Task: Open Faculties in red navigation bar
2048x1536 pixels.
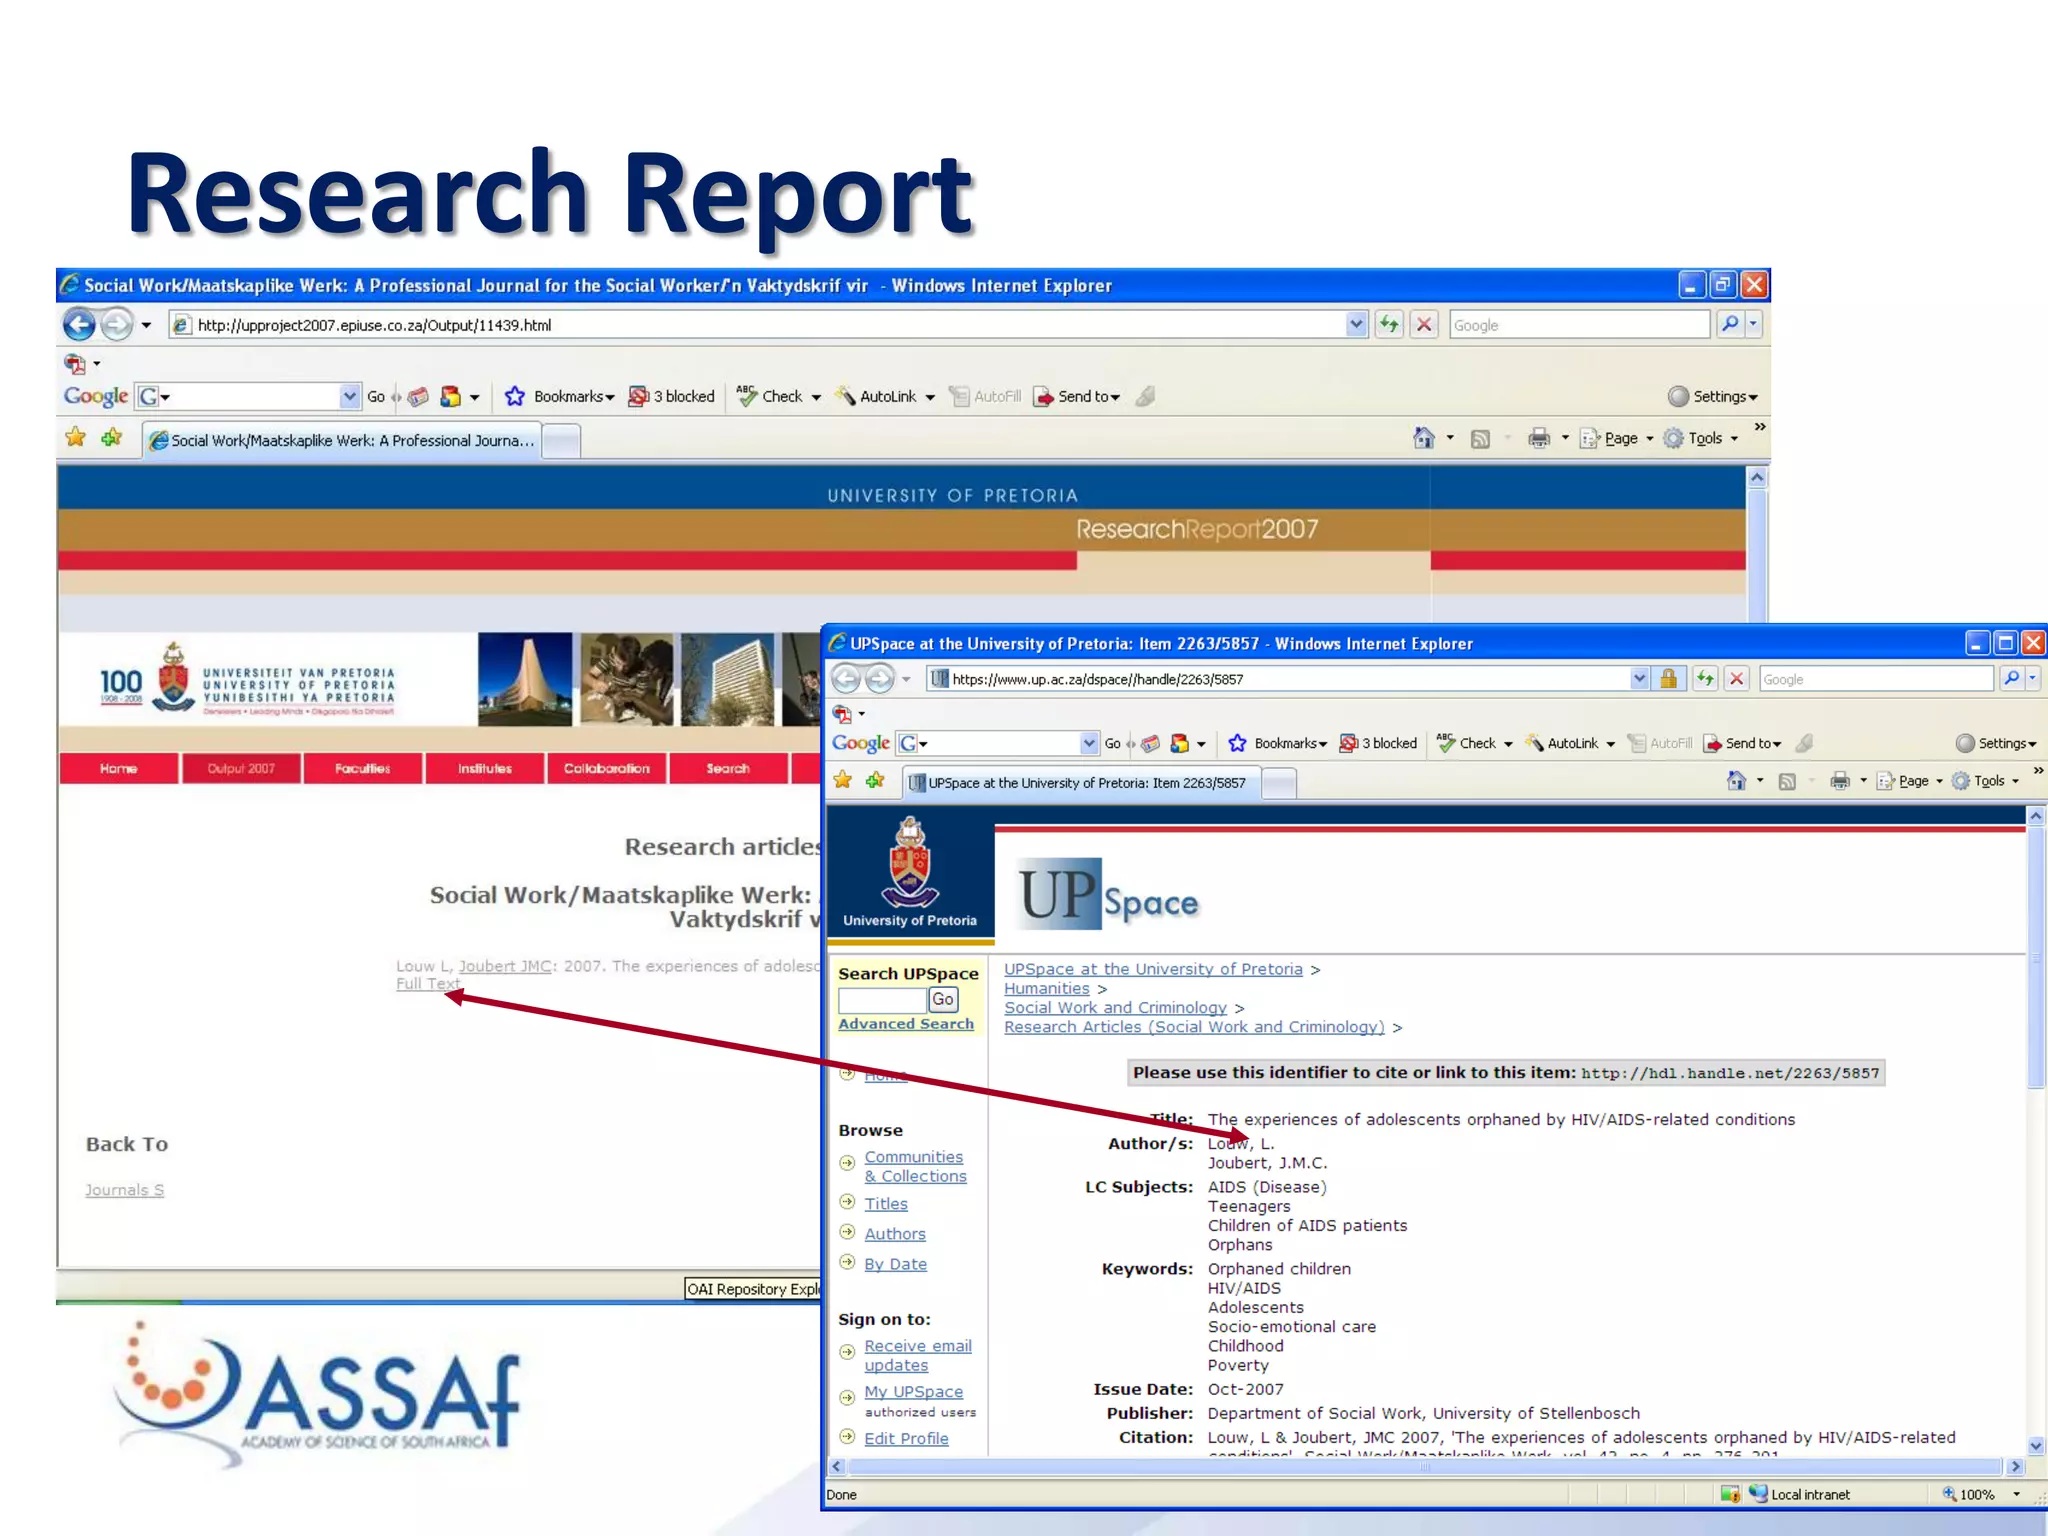Action: point(363,768)
